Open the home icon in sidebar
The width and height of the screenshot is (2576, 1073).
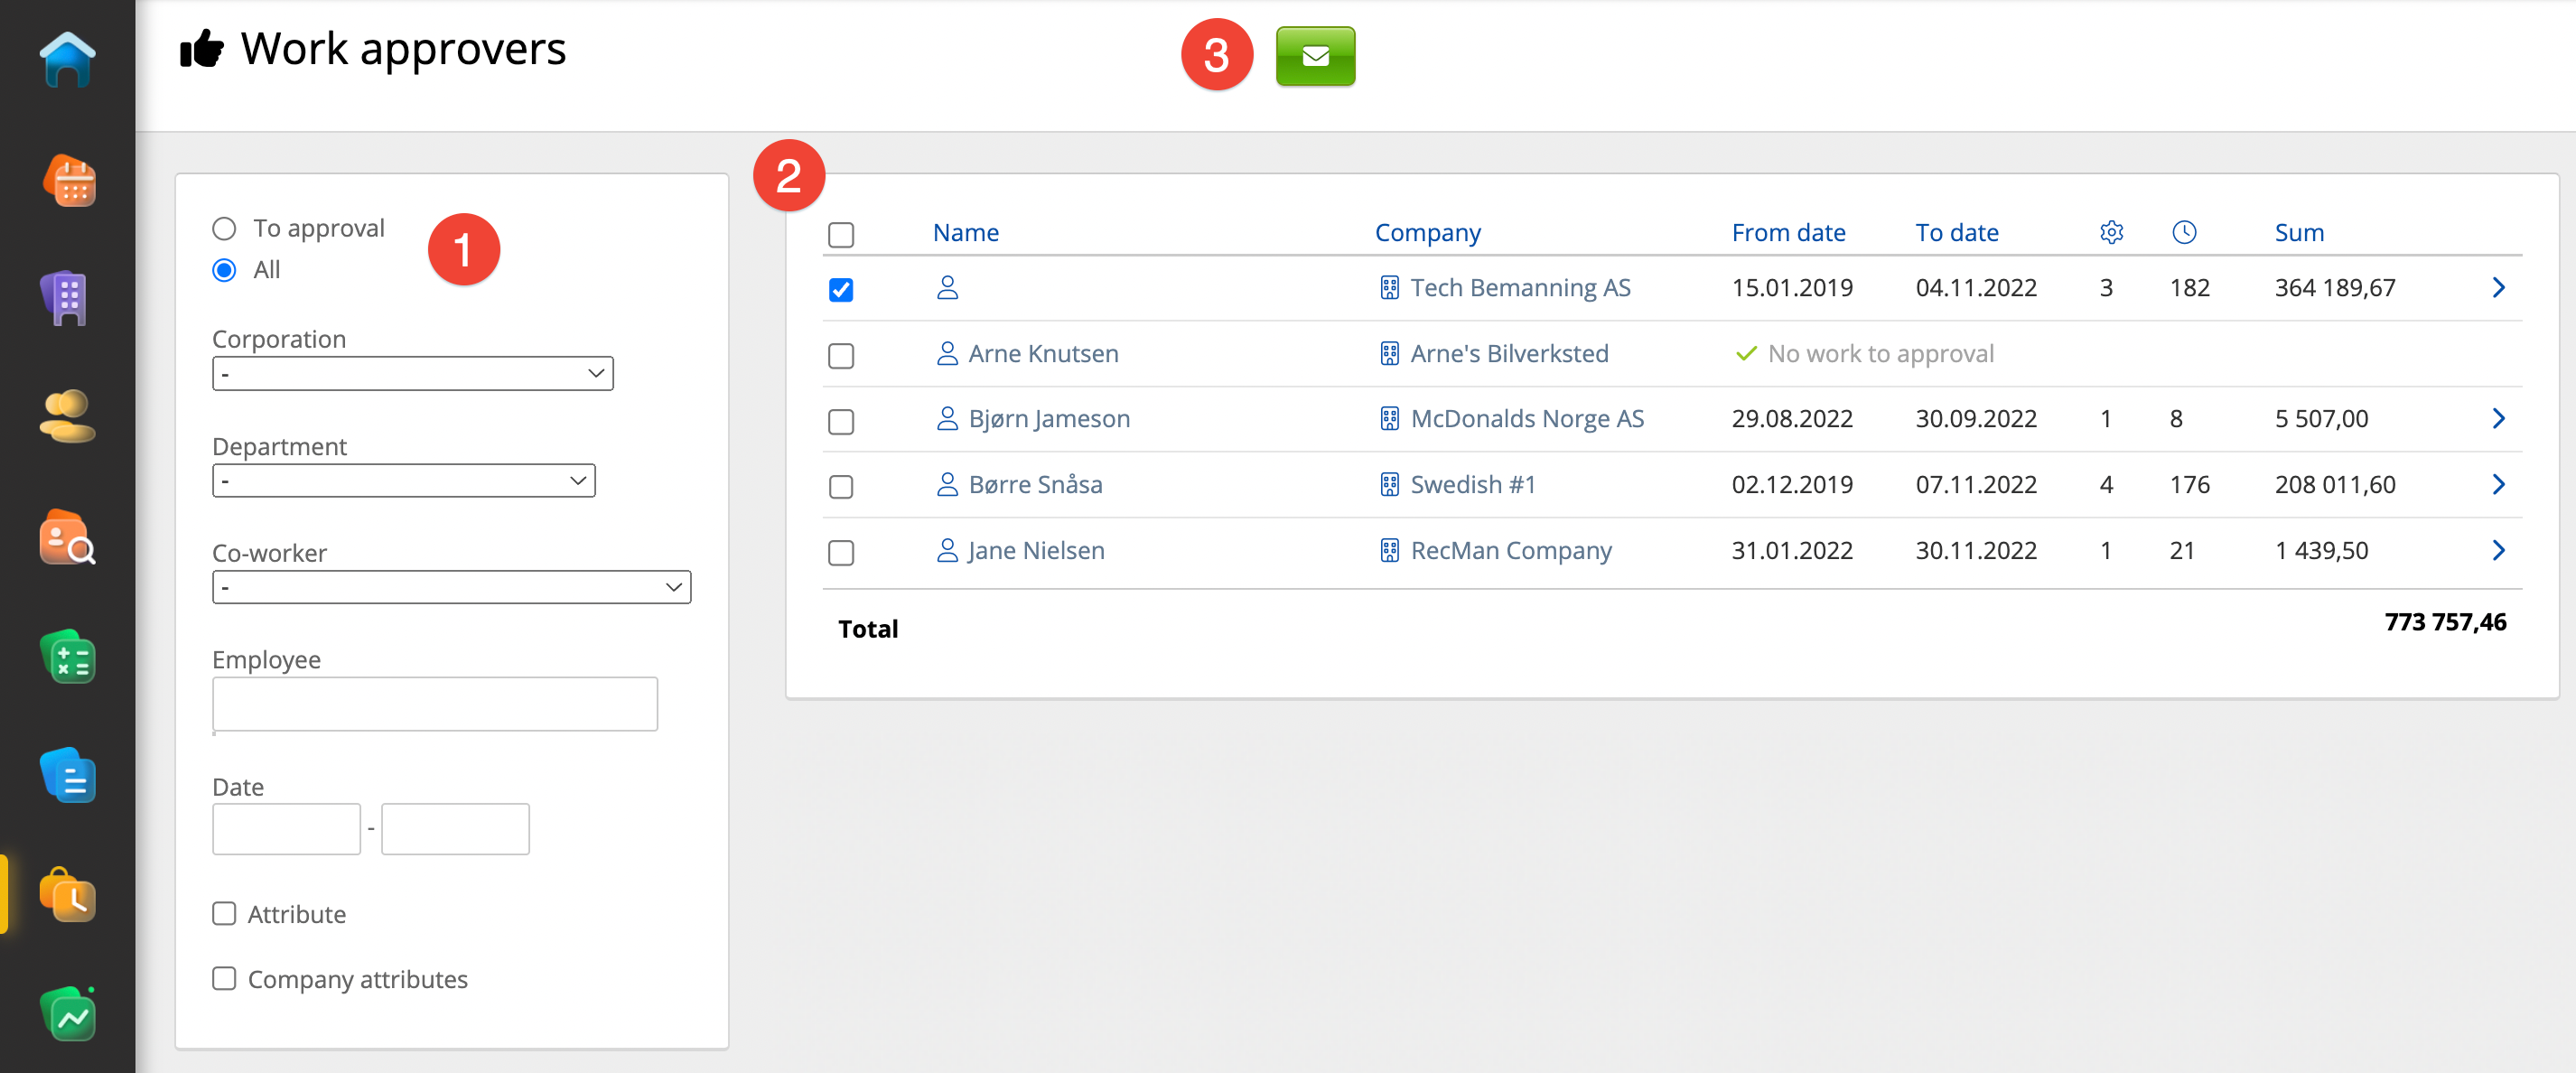67,60
